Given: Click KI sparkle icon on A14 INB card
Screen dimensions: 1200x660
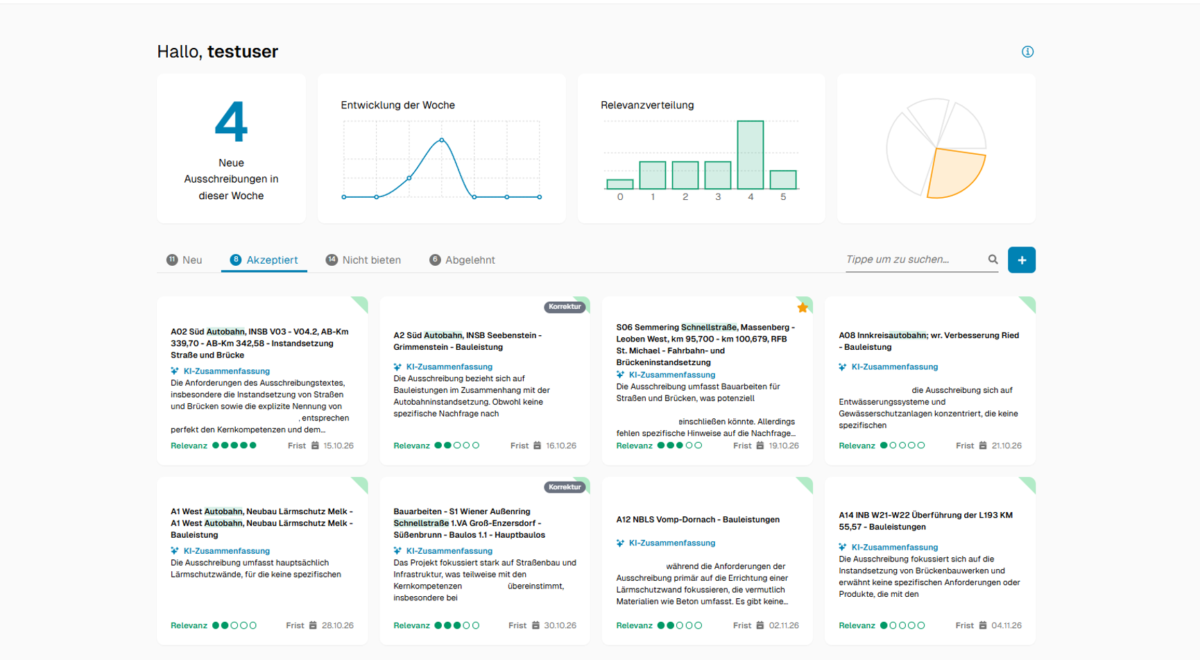Looking at the screenshot, I should point(844,547).
